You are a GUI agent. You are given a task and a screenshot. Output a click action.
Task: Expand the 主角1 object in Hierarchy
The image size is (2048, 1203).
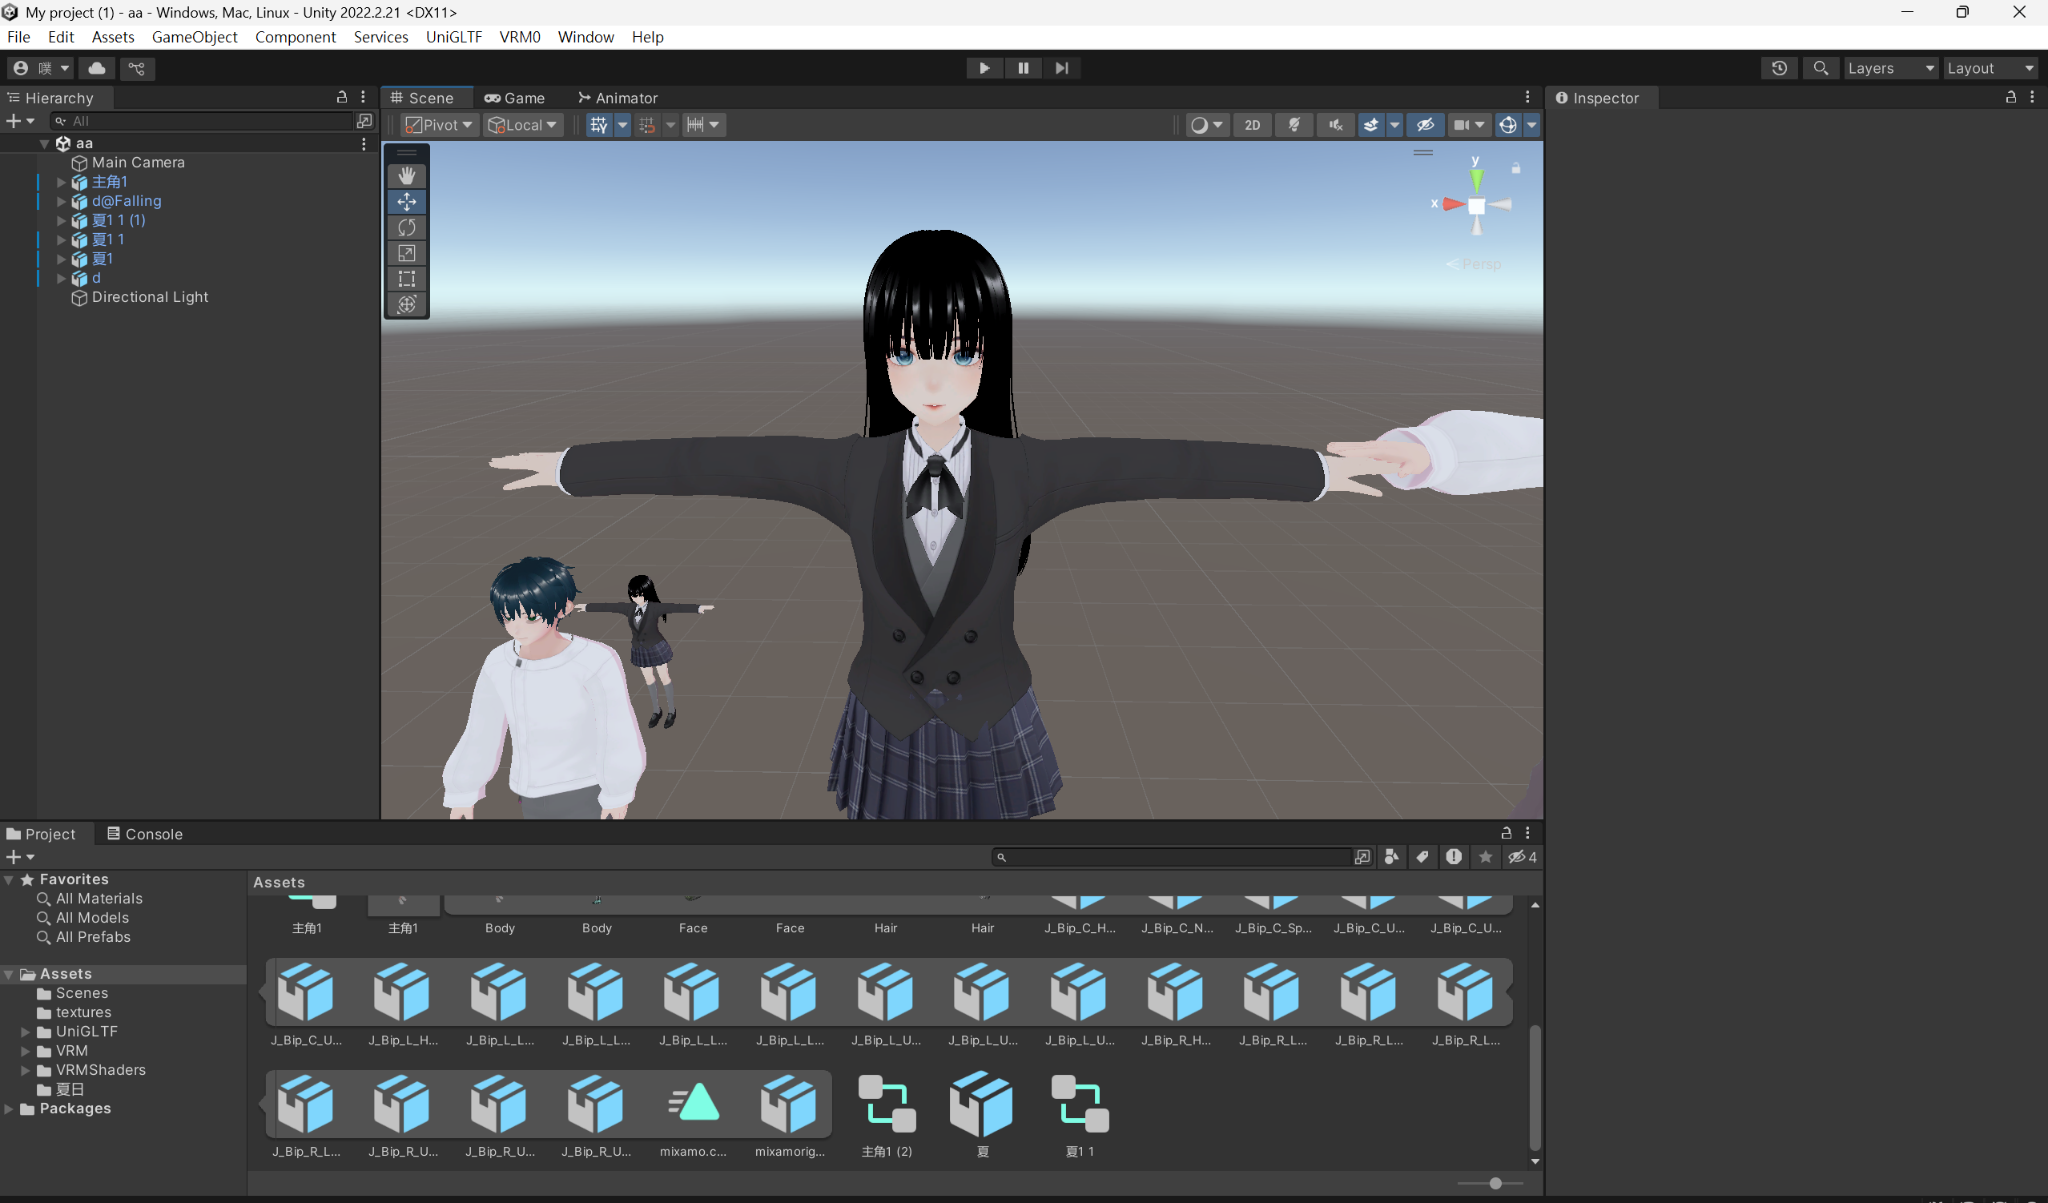[x=61, y=182]
